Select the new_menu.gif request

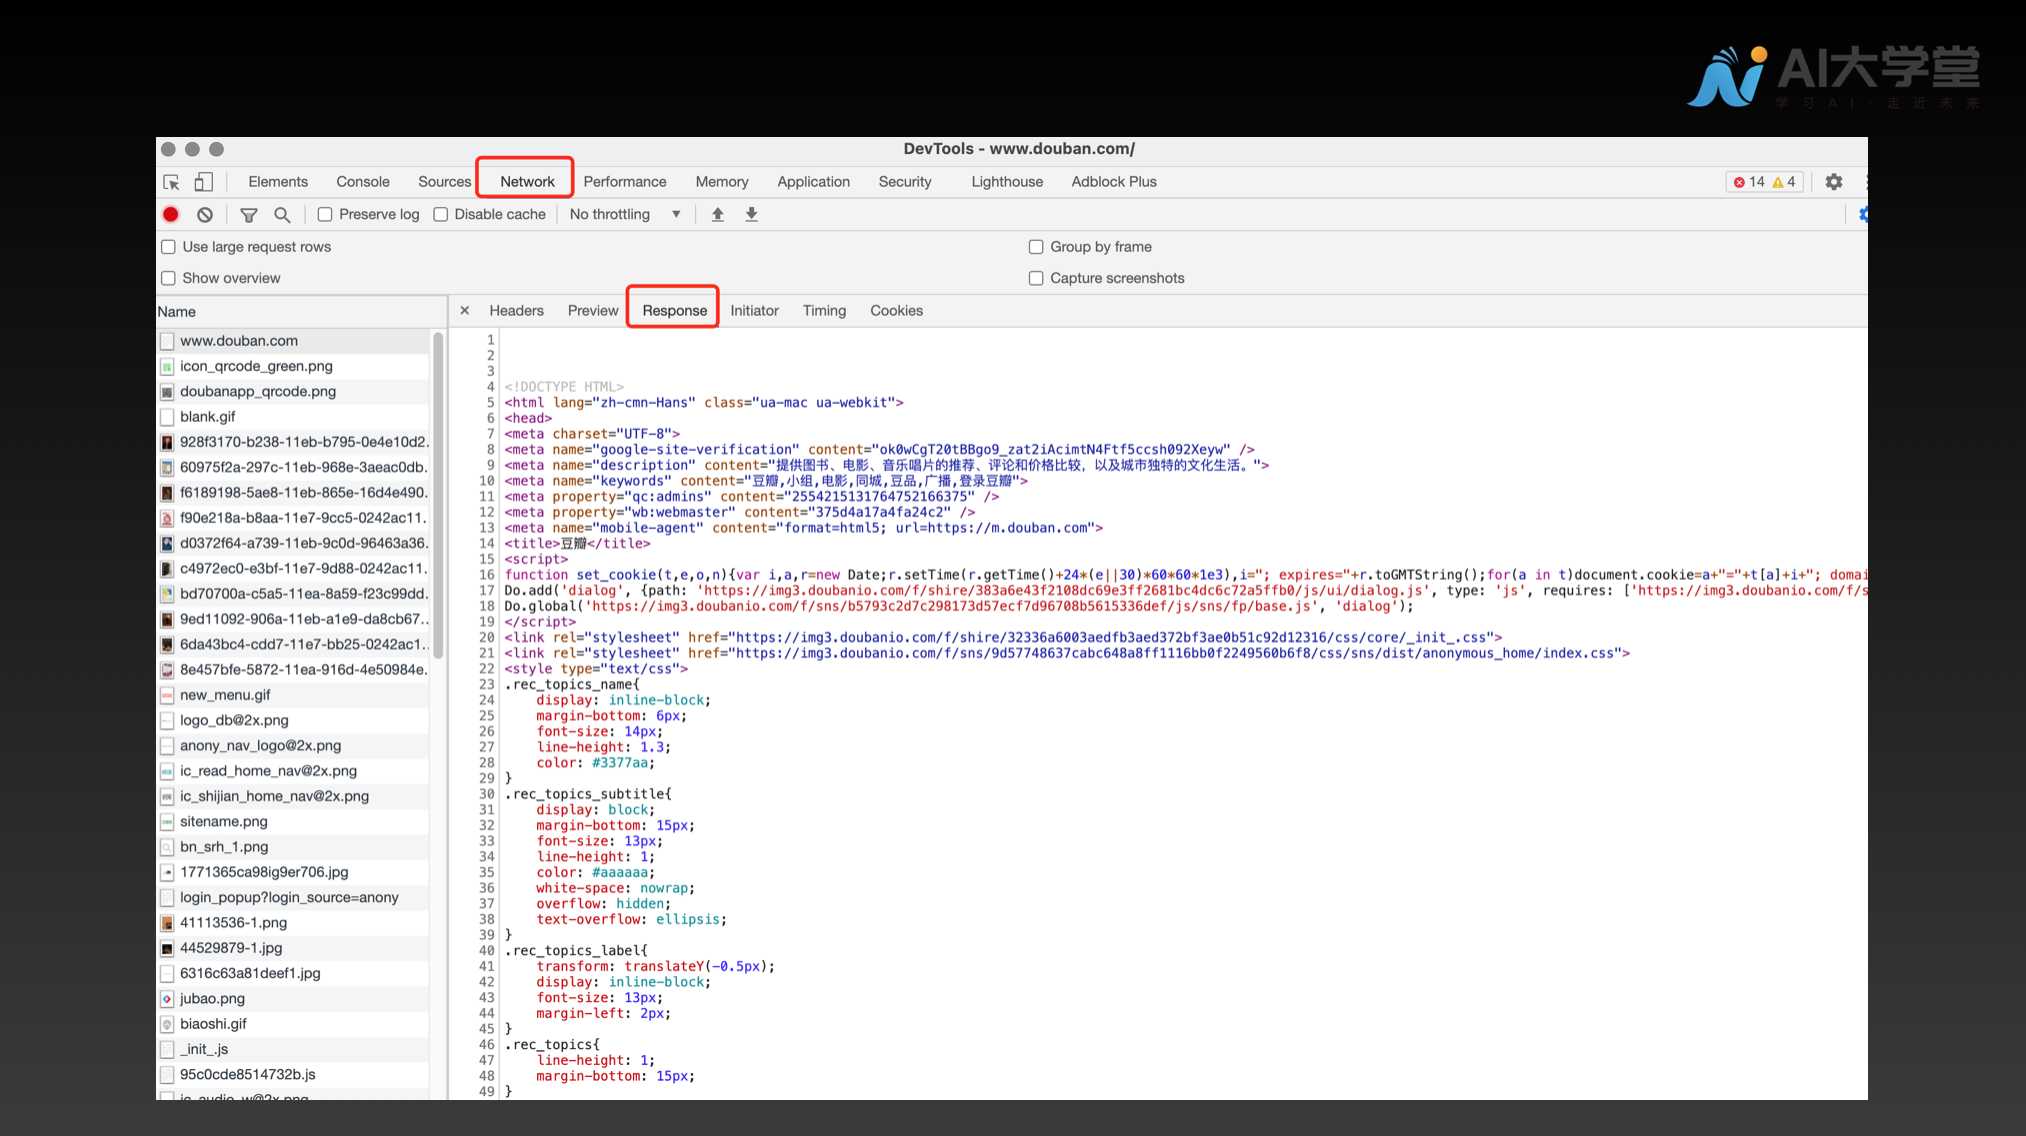(294, 695)
